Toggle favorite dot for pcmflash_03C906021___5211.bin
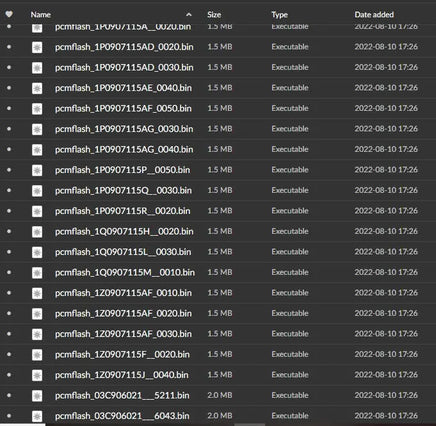Image resolution: width=436 pixels, height=426 pixels. 9,395
